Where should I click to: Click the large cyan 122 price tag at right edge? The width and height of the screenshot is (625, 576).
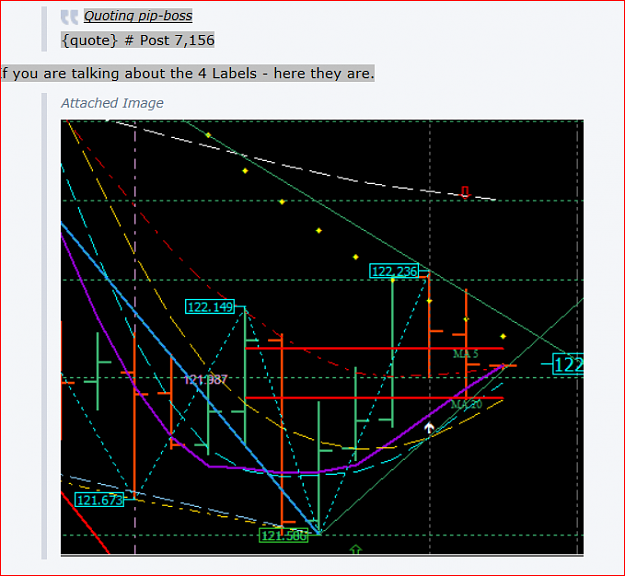click(568, 364)
